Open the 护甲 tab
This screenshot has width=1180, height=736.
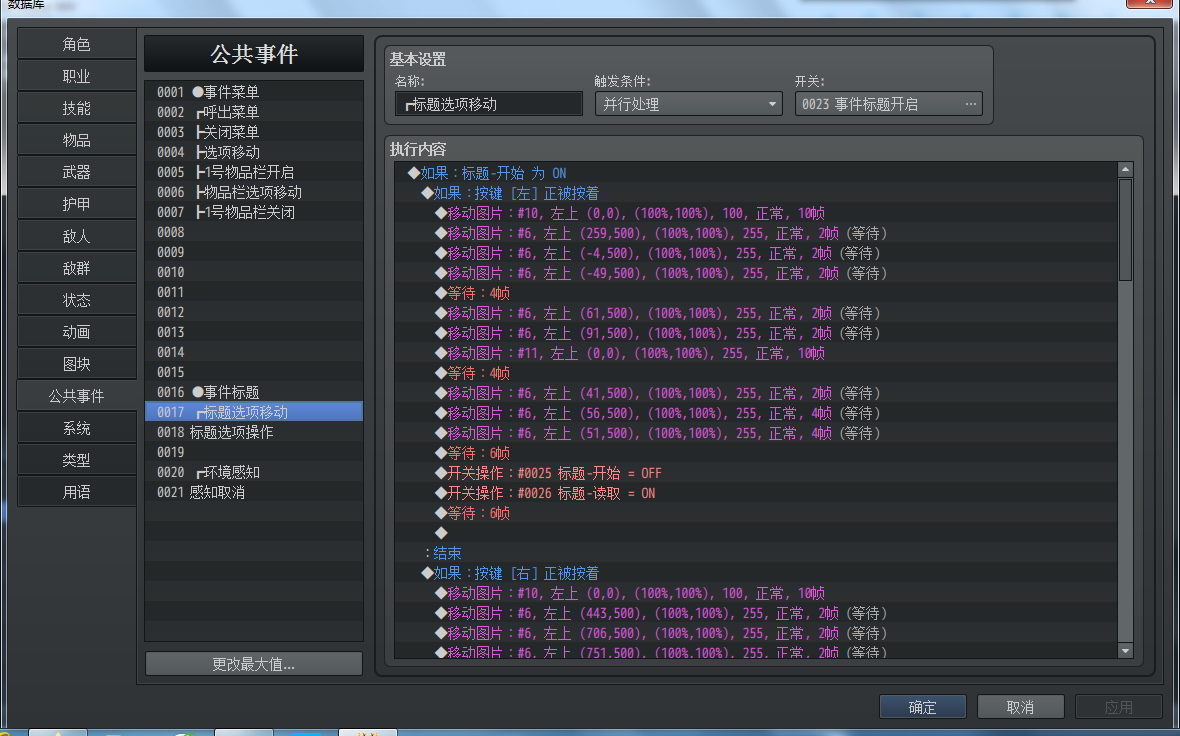click(x=76, y=204)
